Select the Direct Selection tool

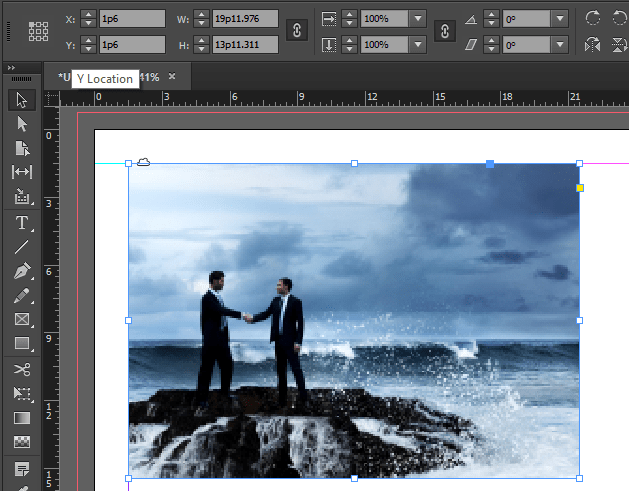click(22, 124)
